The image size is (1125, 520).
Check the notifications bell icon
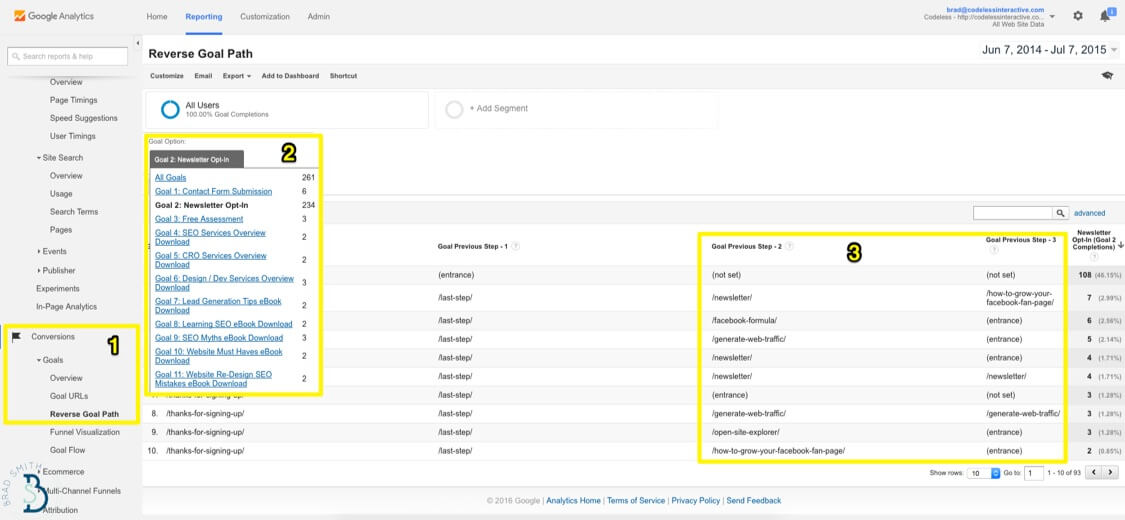tap(1105, 16)
